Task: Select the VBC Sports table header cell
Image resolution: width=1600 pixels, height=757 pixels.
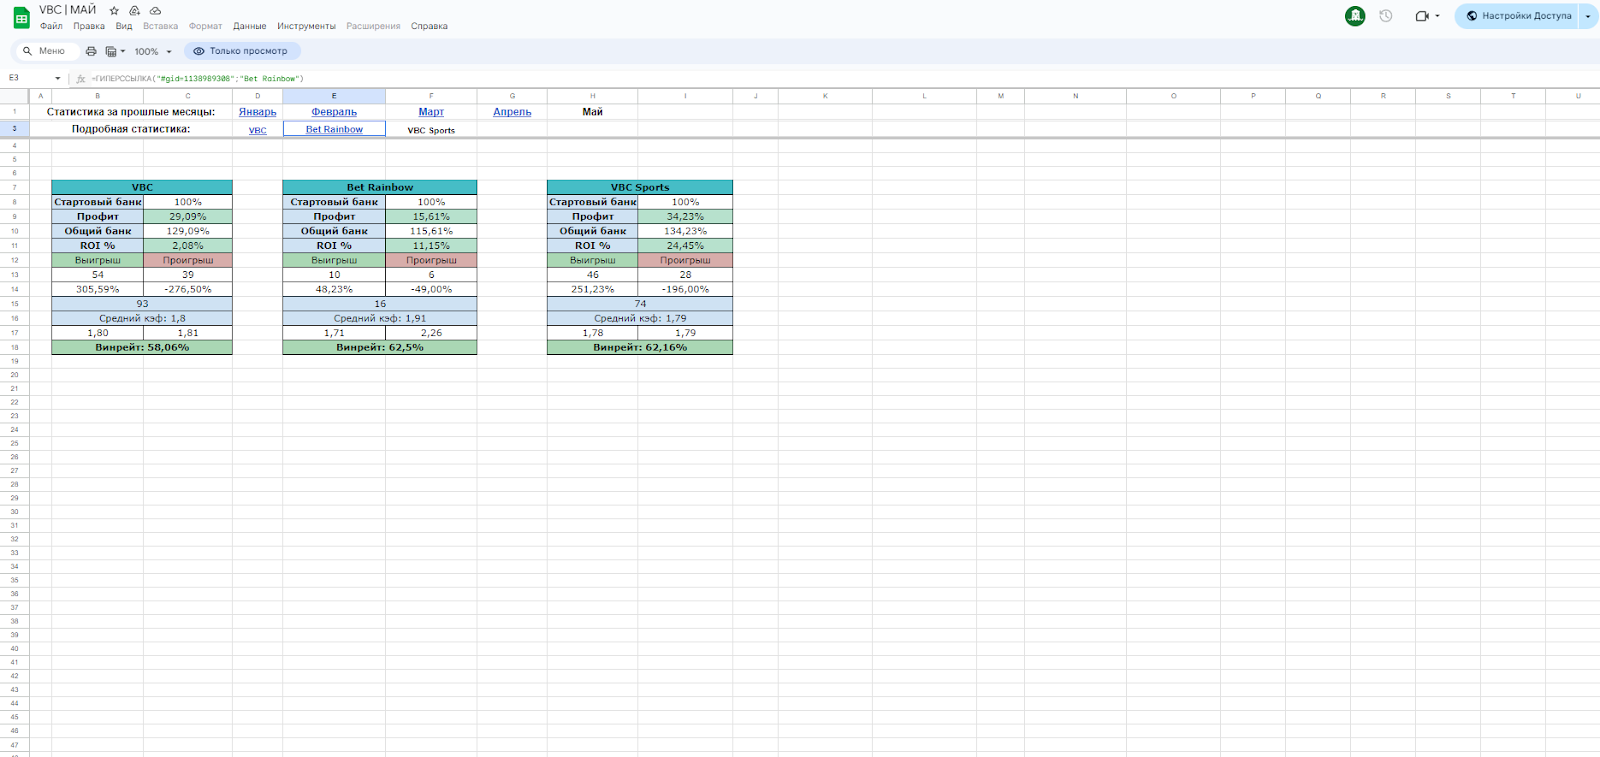Action: (640, 187)
